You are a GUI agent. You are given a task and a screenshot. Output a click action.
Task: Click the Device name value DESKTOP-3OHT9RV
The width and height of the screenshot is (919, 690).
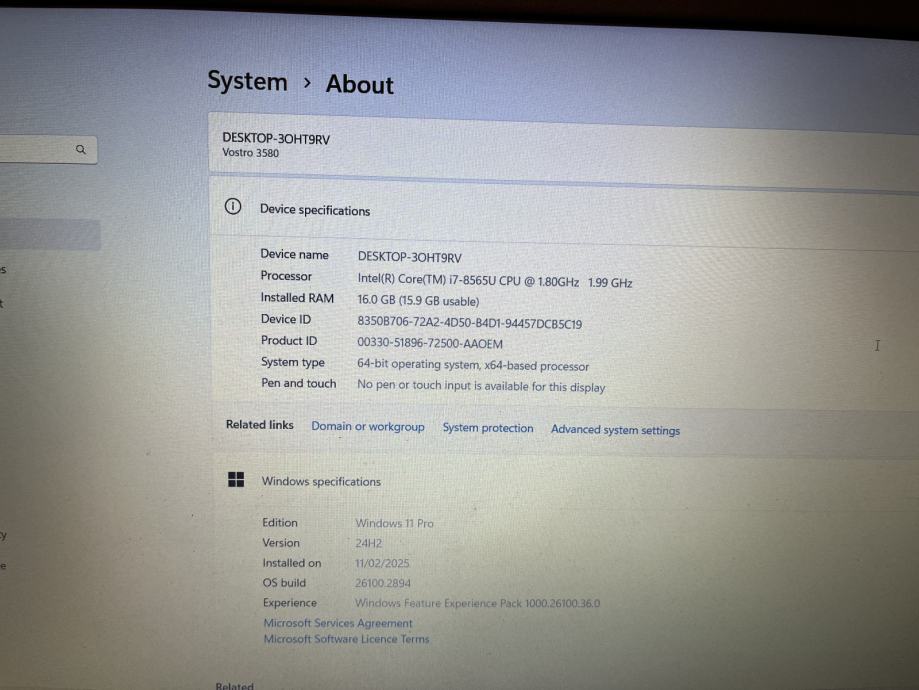click(410, 257)
